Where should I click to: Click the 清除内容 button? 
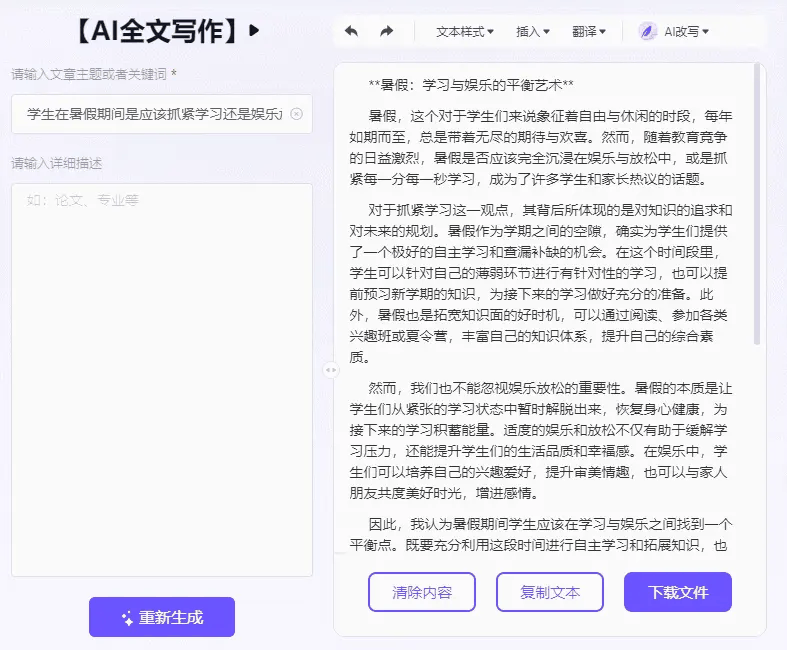coord(422,592)
